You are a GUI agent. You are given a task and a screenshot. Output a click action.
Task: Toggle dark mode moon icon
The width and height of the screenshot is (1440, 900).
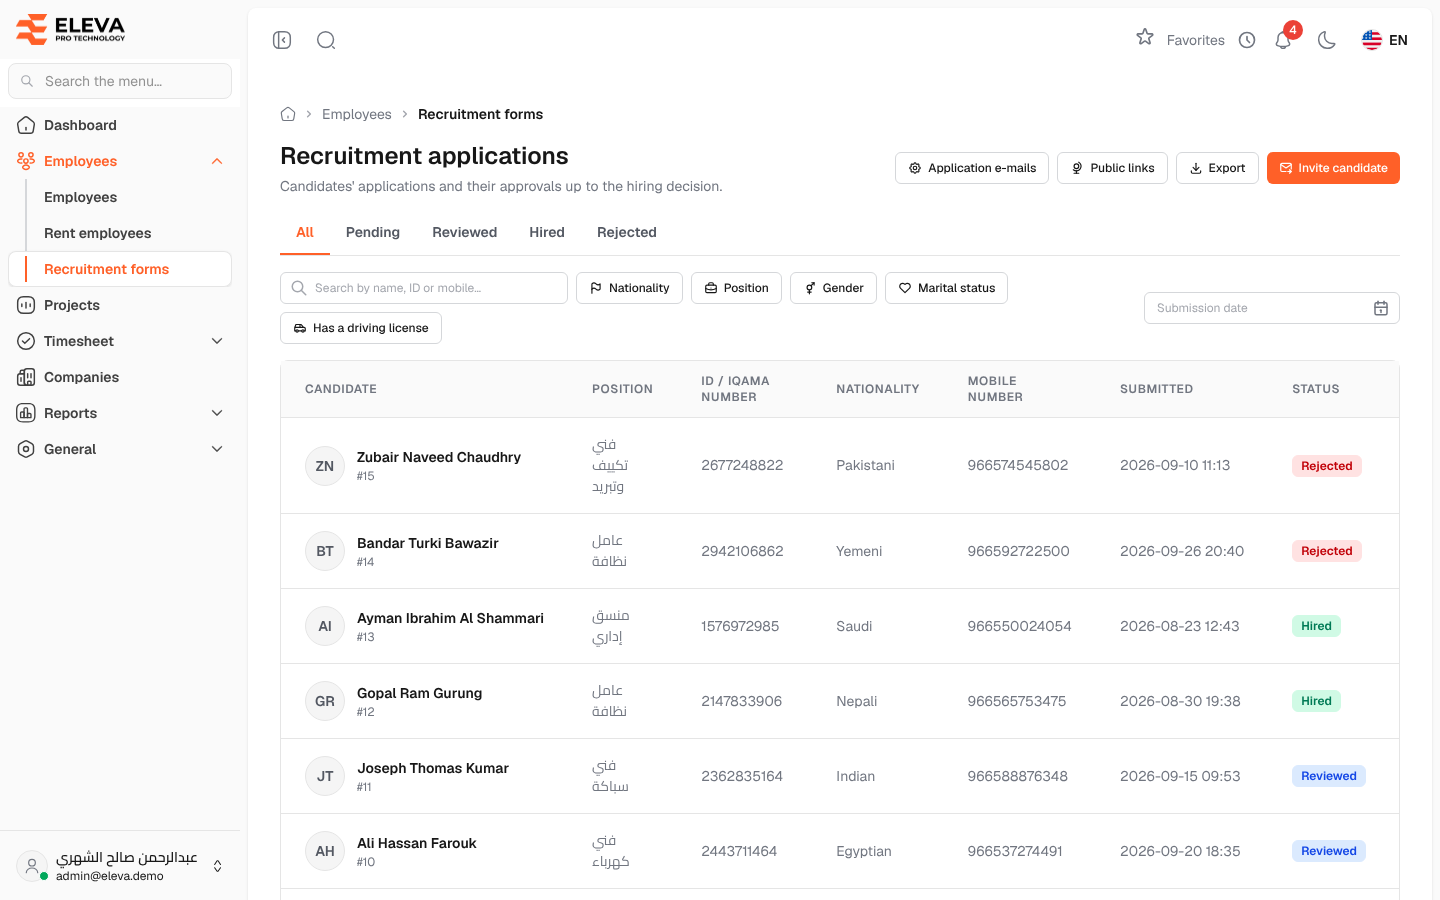1327,40
